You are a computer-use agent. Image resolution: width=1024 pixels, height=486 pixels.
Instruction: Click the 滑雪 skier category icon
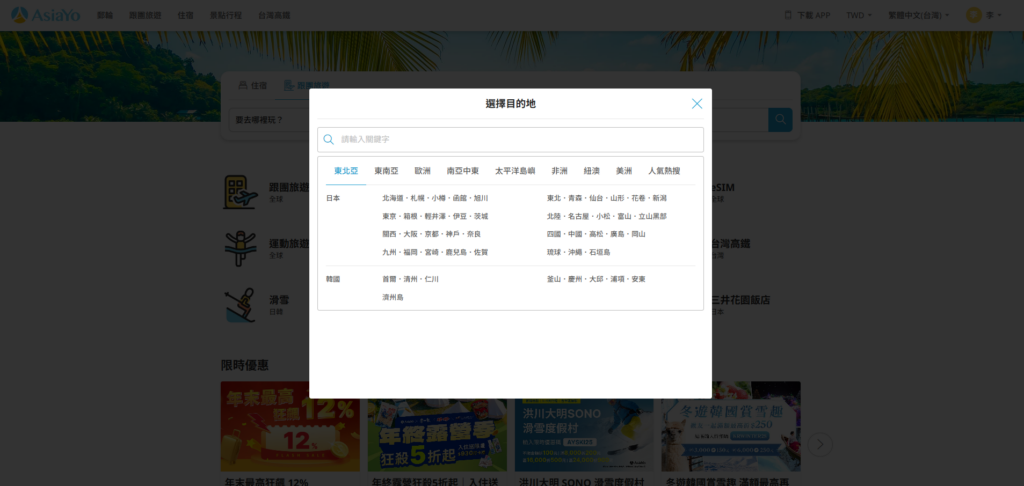click(x=240, y=305)
